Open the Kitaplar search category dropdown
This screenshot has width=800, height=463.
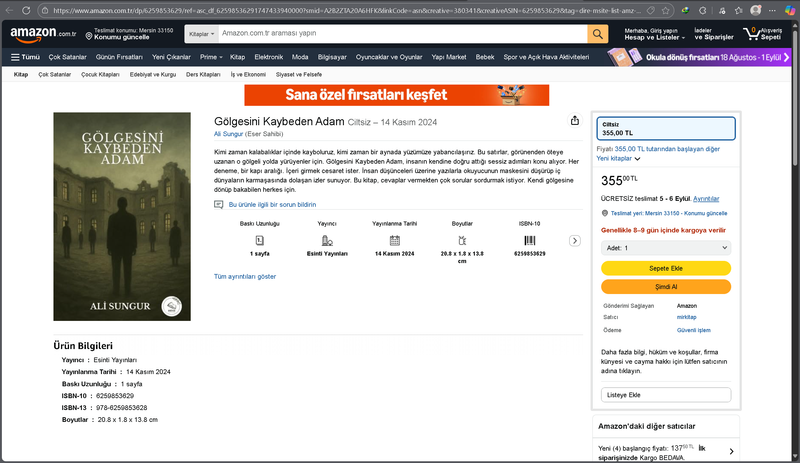coord(202,34)
